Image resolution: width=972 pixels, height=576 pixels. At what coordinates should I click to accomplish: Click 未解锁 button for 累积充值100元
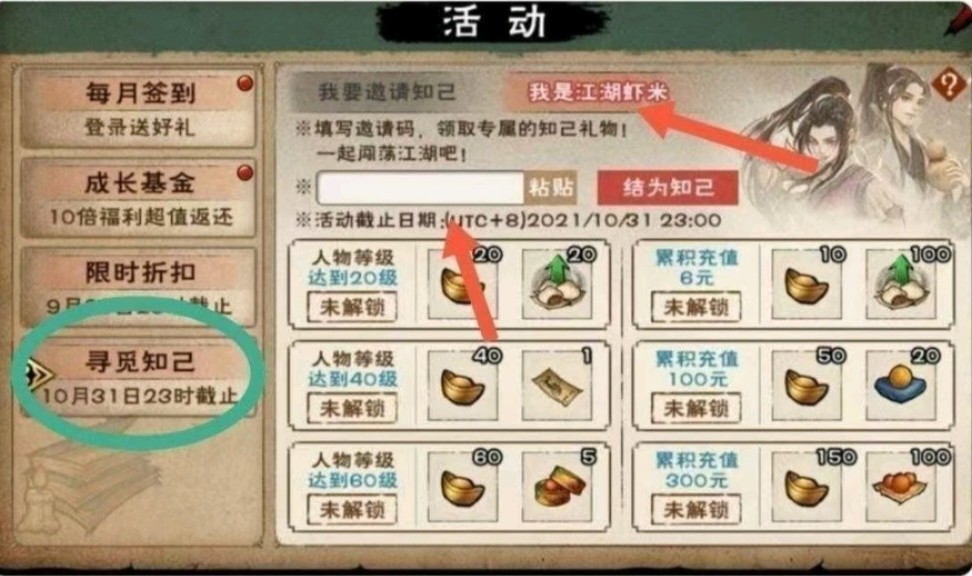(x=696, y=408)
